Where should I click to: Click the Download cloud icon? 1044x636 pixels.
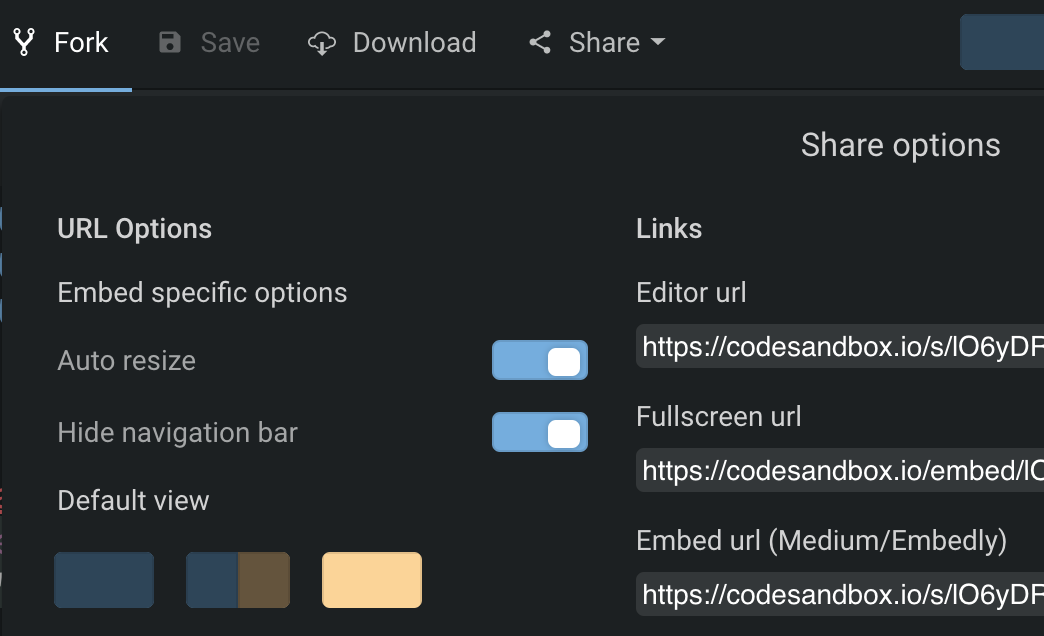point(321,43)
